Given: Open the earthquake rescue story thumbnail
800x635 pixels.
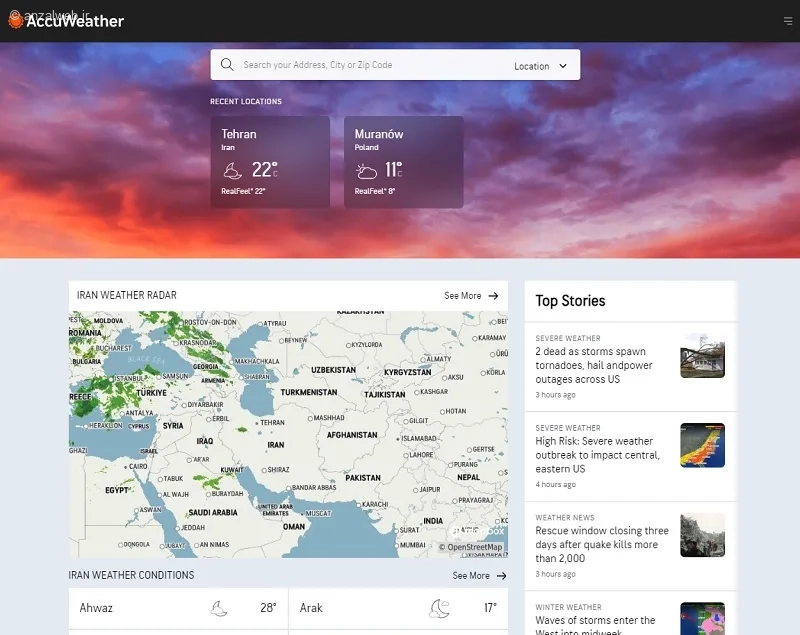Looking at the screenshot, I should pos(703,535).
